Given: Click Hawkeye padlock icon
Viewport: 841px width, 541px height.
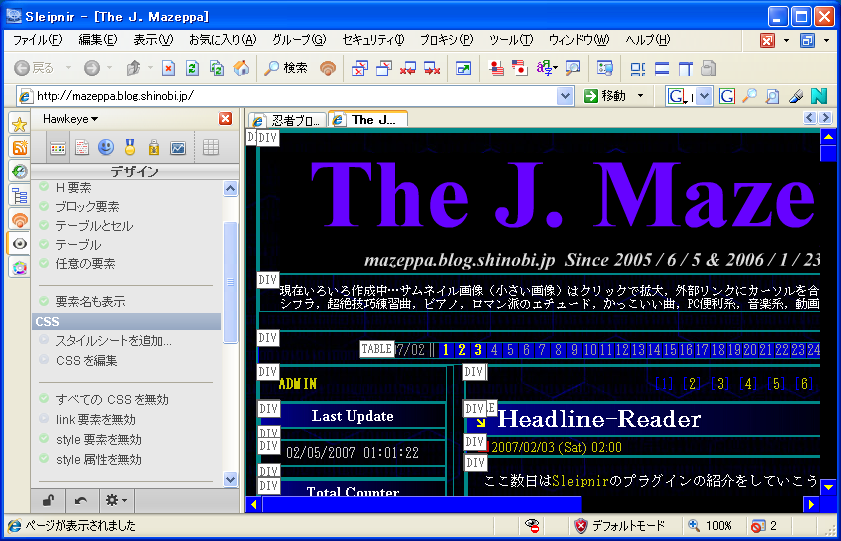Looking at the screenshot, I should 154,147.
